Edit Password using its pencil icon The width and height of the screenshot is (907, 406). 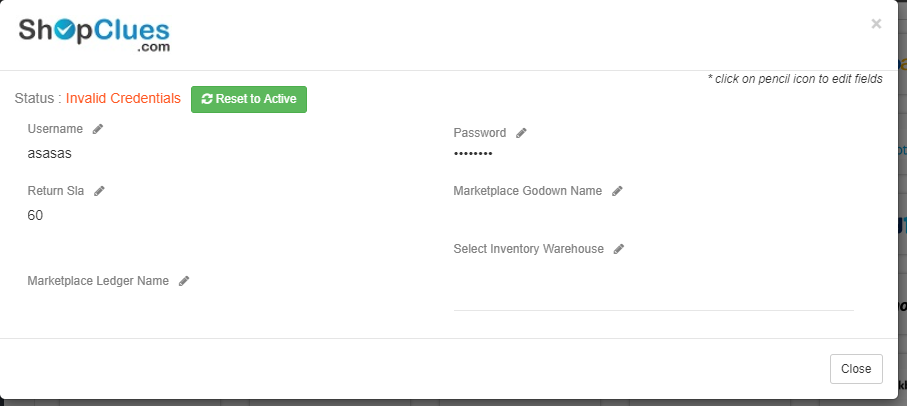[x=521, y=133]
